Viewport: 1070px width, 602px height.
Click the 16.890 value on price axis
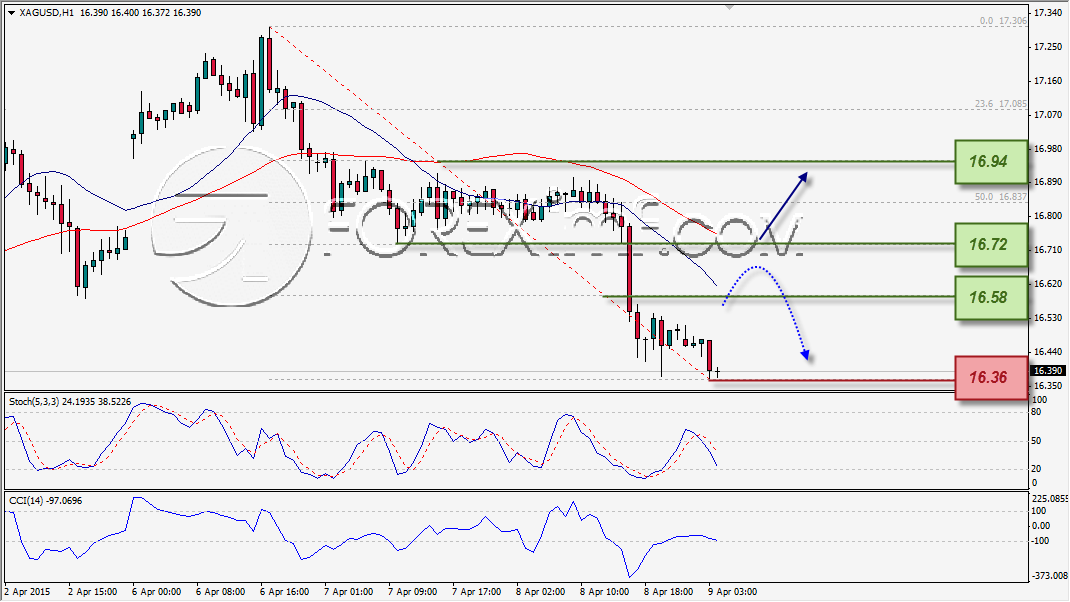click(x=1048, y=182)
